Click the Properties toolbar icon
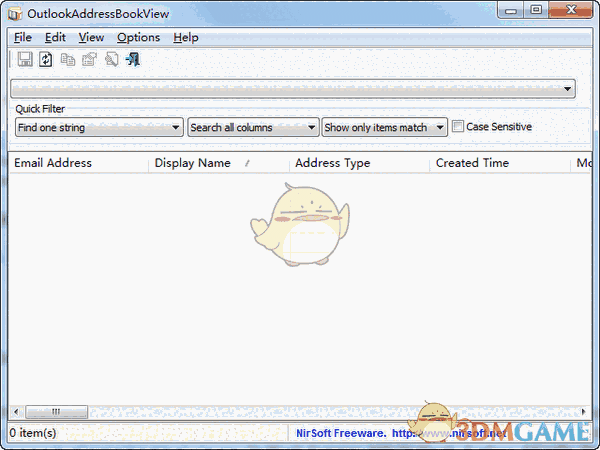This screenshot has width=600, height=450. tap(90, 60)
